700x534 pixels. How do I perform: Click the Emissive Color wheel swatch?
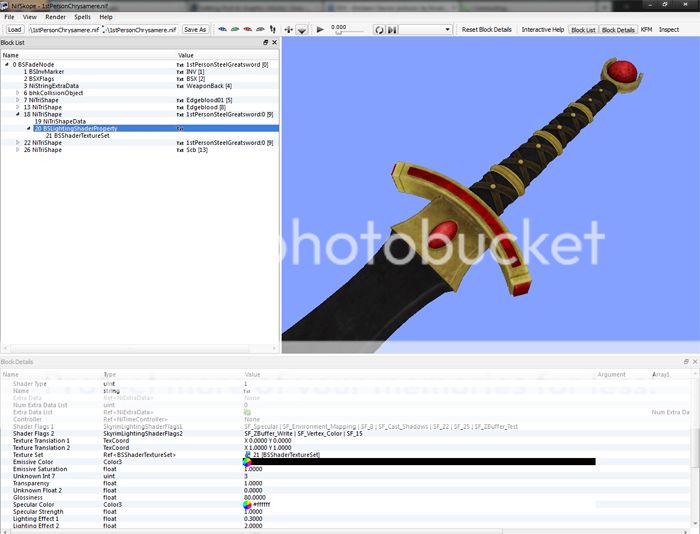[247, 462]
